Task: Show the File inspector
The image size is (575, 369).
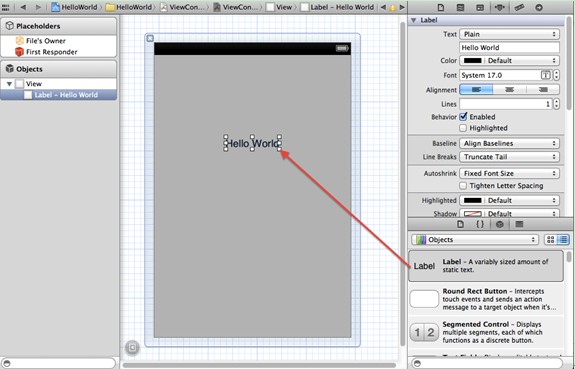Action: 441,7
